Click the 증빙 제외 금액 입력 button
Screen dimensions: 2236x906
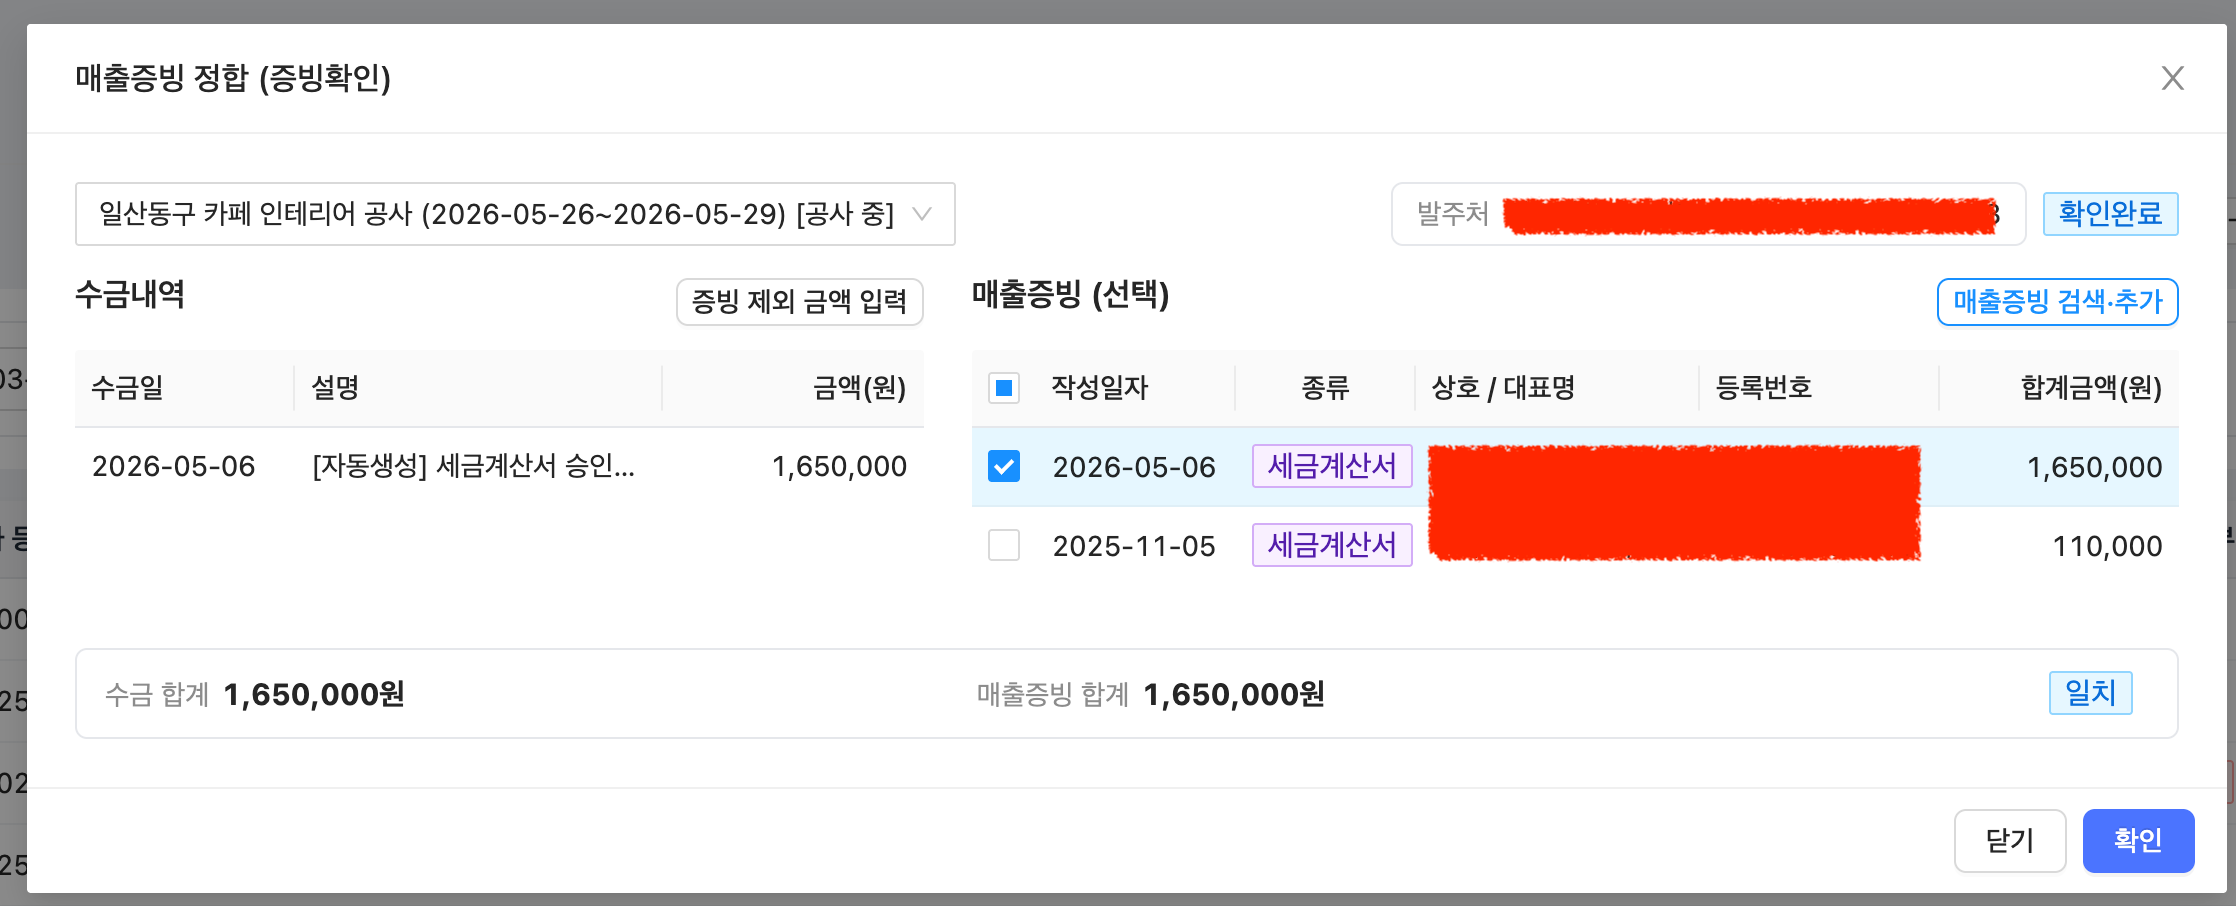(799, 301)
